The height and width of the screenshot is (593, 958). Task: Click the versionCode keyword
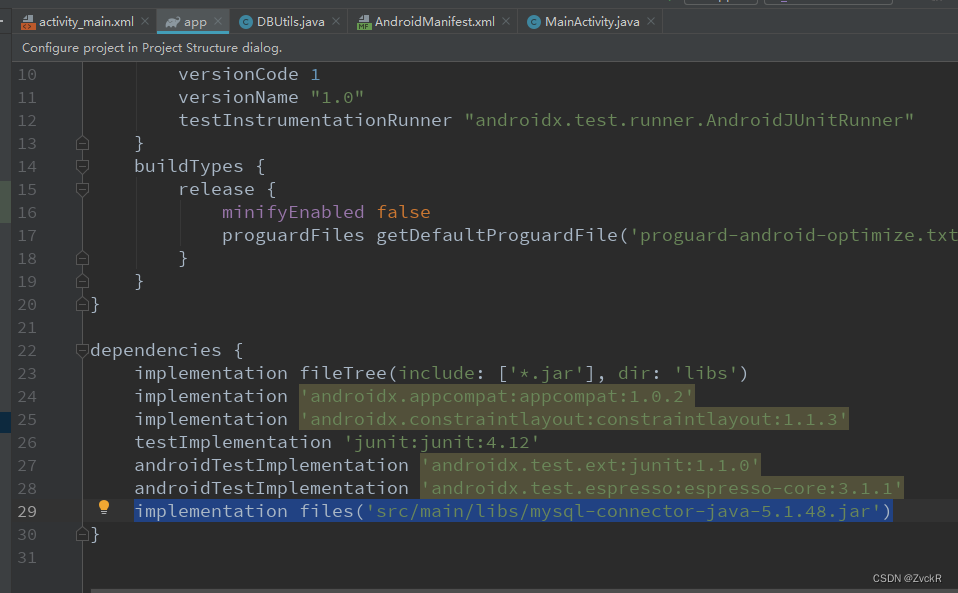coord(238,75)
